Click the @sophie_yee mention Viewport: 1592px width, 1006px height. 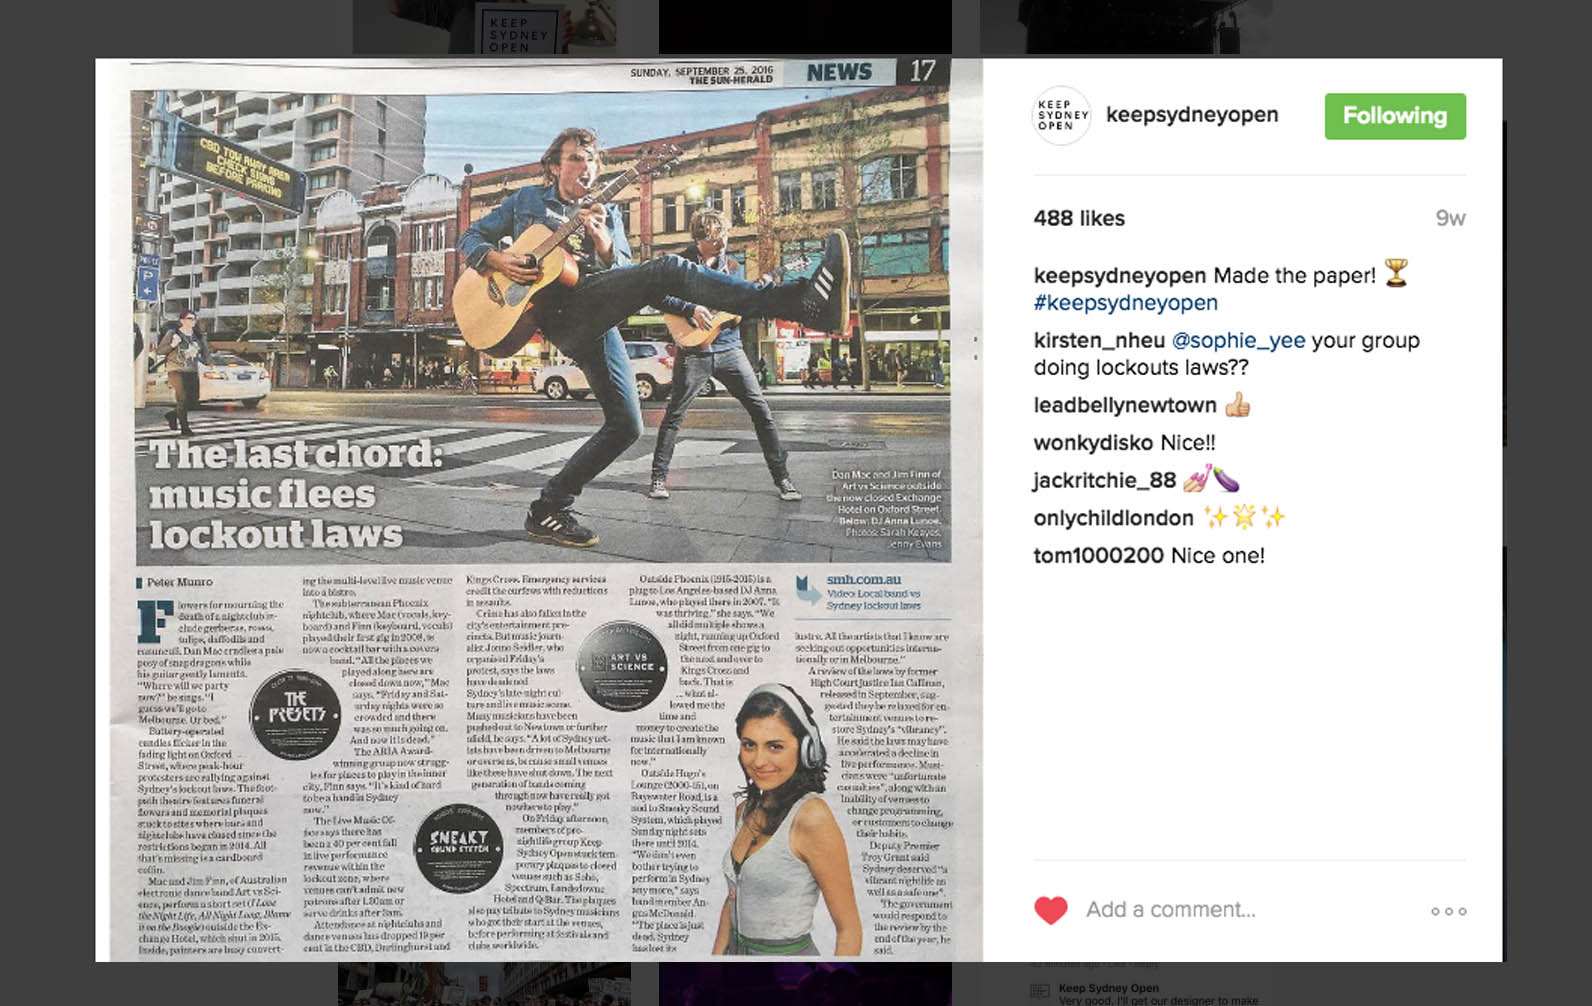[x=1238, y=341]
